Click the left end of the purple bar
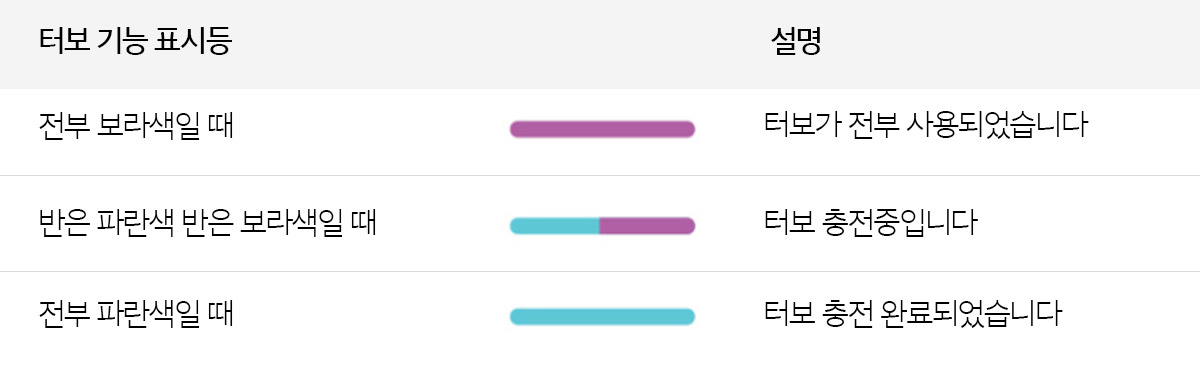1200x370 pixels. tap(517, 129)
